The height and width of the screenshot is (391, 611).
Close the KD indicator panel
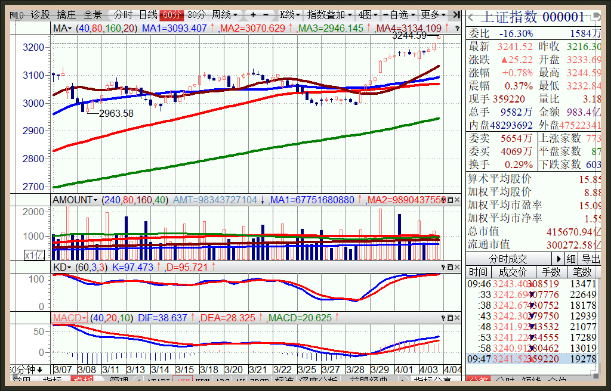point(457,267)
